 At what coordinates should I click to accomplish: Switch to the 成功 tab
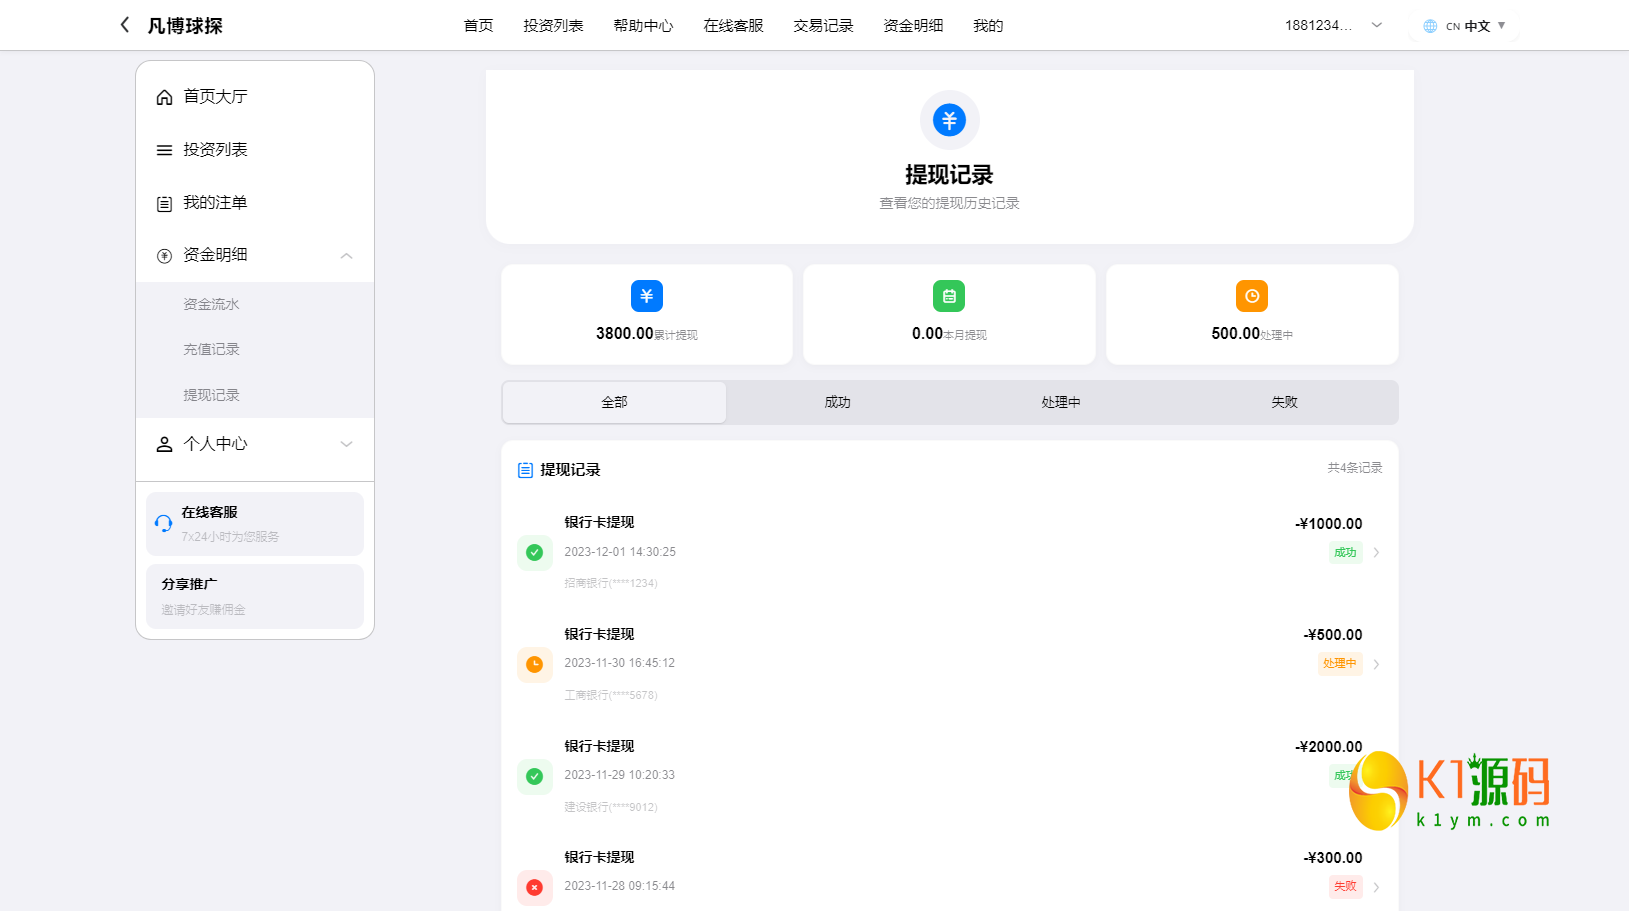pos(837,402)
